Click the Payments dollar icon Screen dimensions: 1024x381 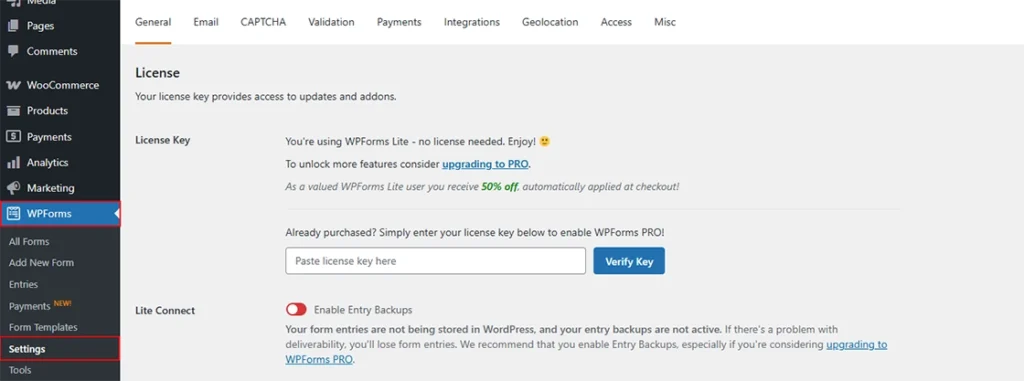13,137
